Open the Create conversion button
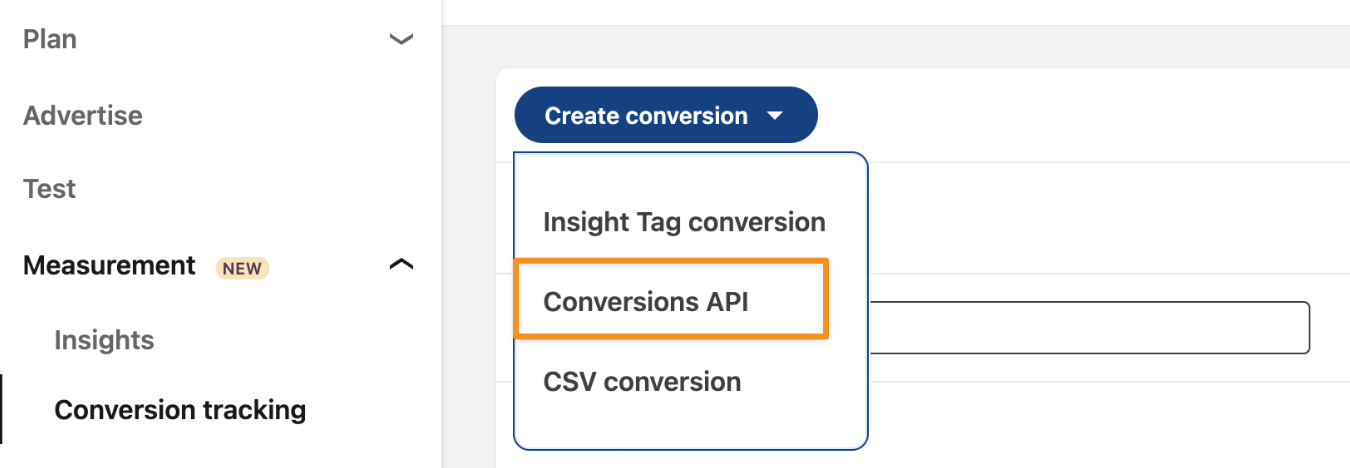 (645, 116)
